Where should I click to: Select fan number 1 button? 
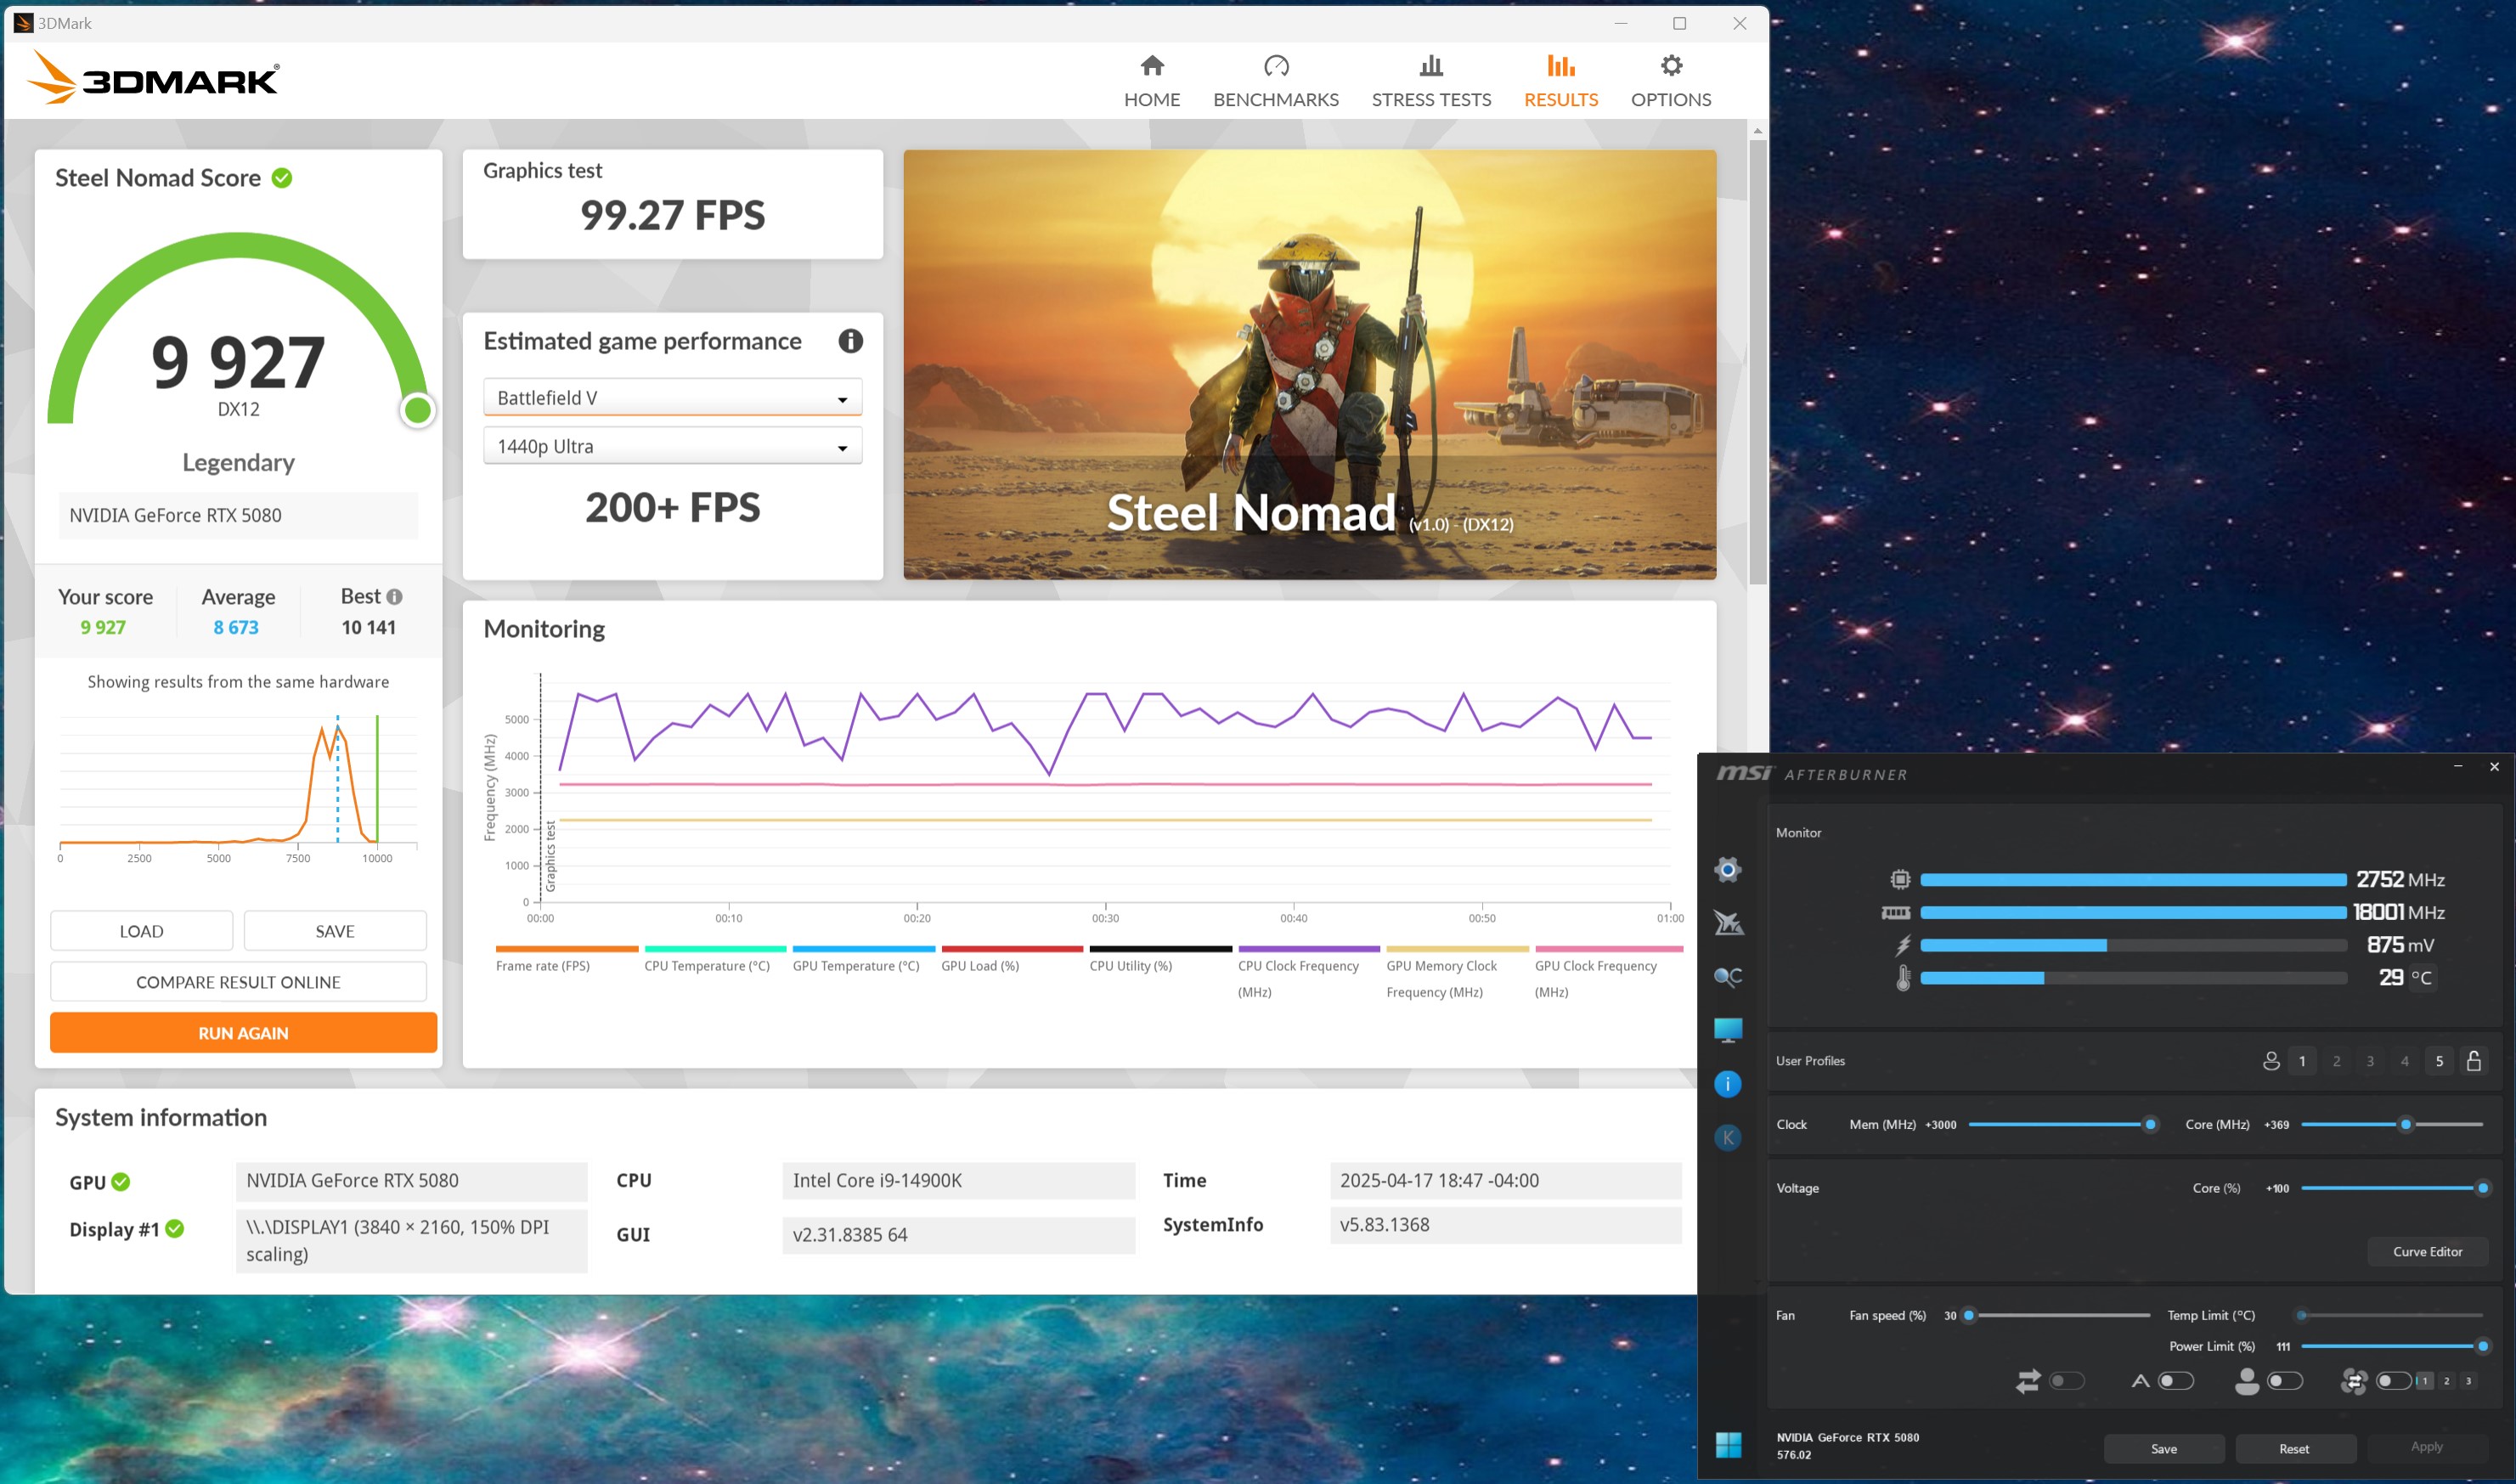(2424, 1381)
